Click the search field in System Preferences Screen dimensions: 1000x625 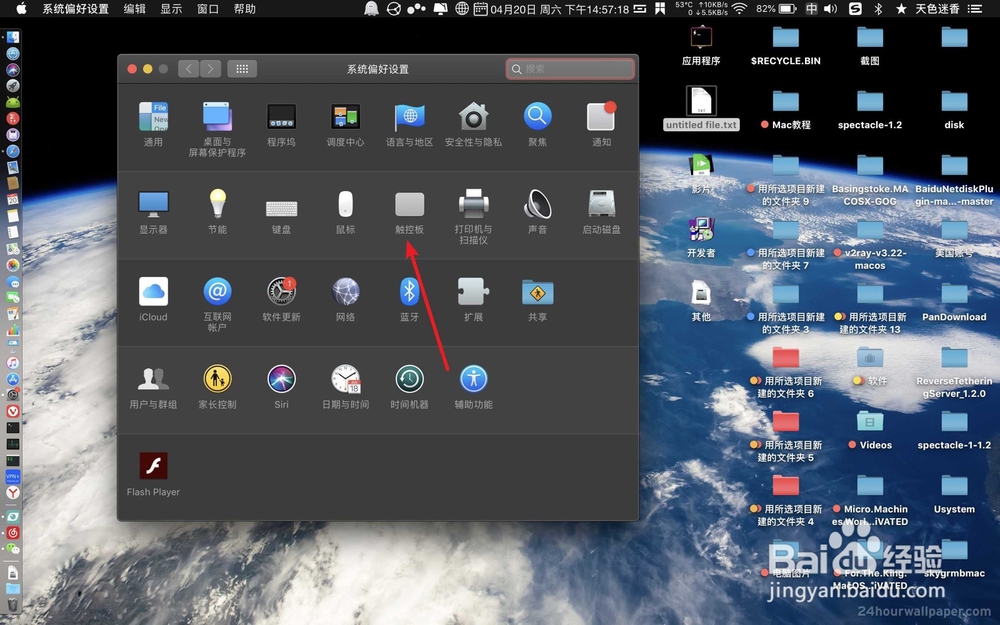pos(570,69)
